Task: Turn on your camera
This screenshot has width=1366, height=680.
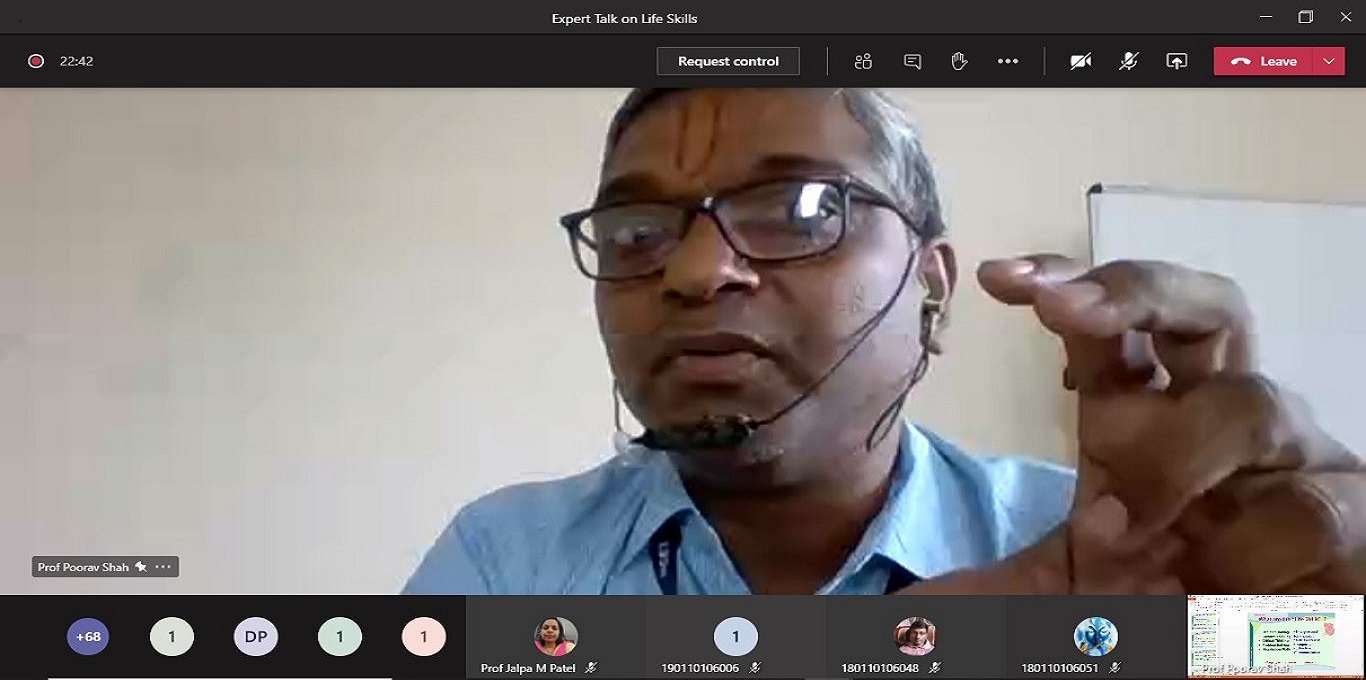Action: pyautogui.click(x=1080, y=61)
